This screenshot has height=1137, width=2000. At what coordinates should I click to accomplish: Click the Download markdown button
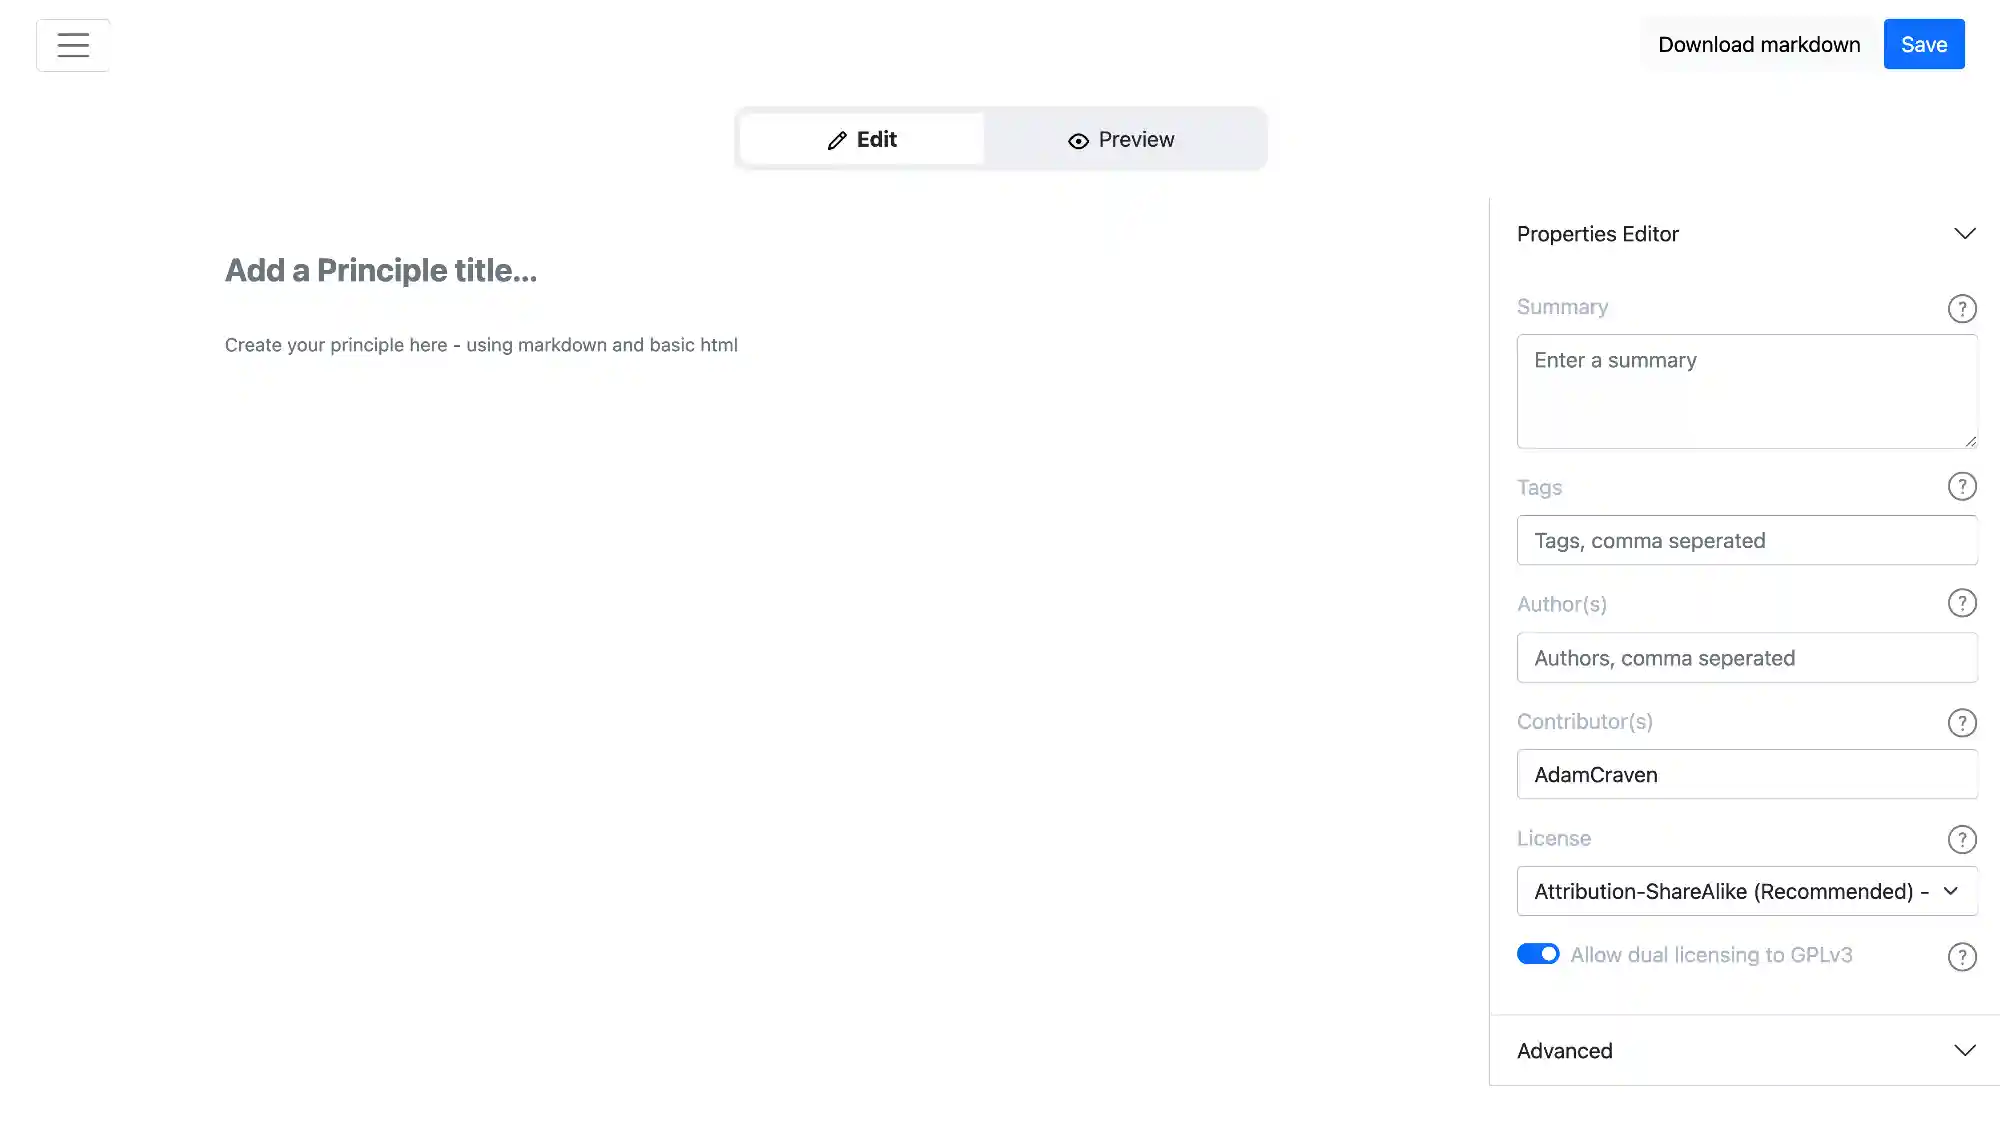[1759, 44]
